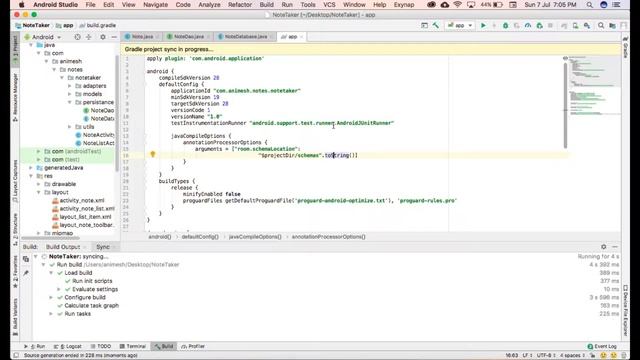The height and width of the screenshot is (360, 640).
Task: Open the Event Log button
Action: click(x=602, y=346)
